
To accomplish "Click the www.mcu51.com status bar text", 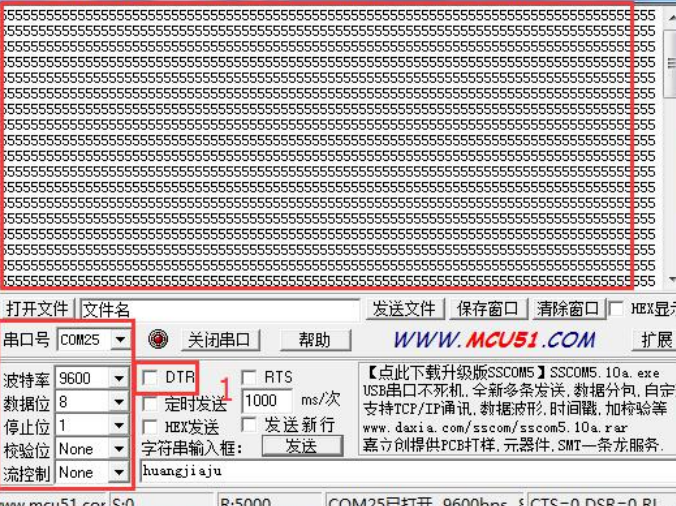I will pyautogui.click(x=53, y=500).
